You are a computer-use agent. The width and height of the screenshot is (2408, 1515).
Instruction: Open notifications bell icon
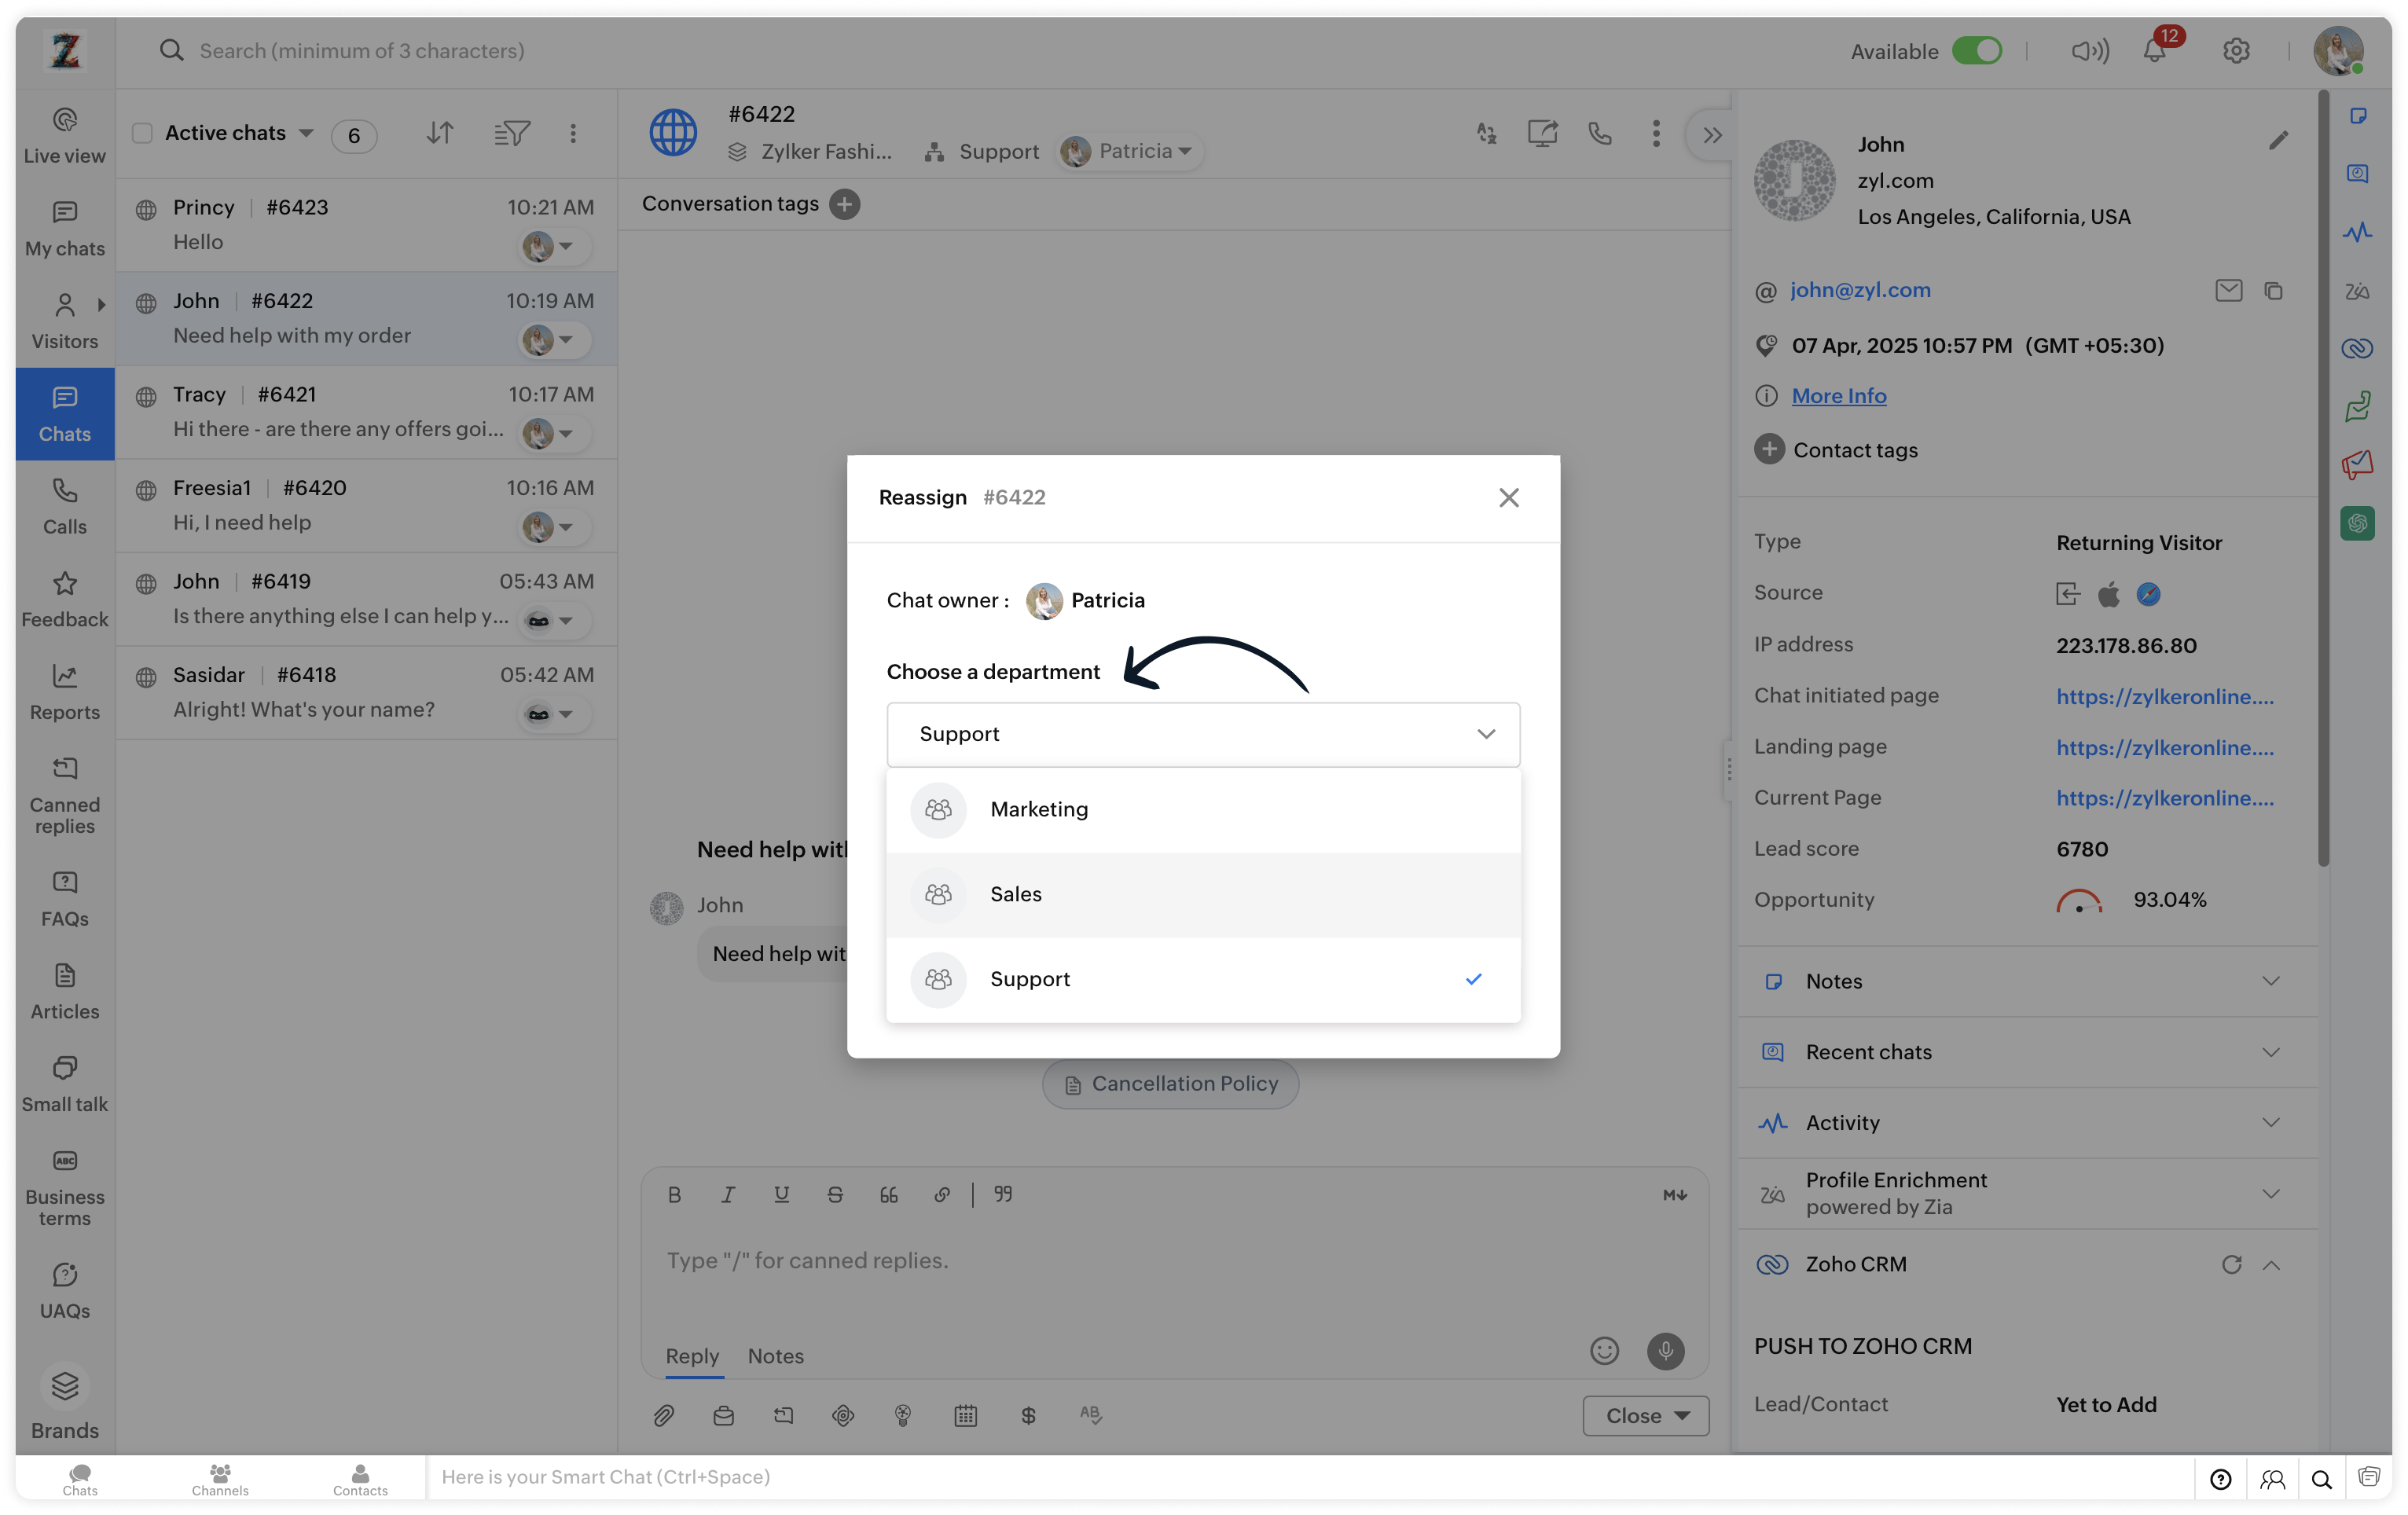click(2154, 51)
